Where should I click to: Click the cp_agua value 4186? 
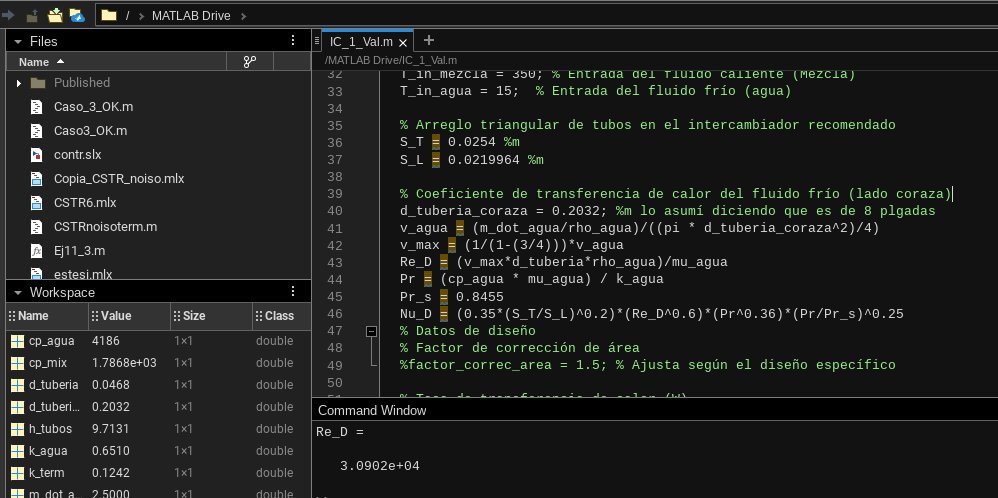[x=106, y=341]
